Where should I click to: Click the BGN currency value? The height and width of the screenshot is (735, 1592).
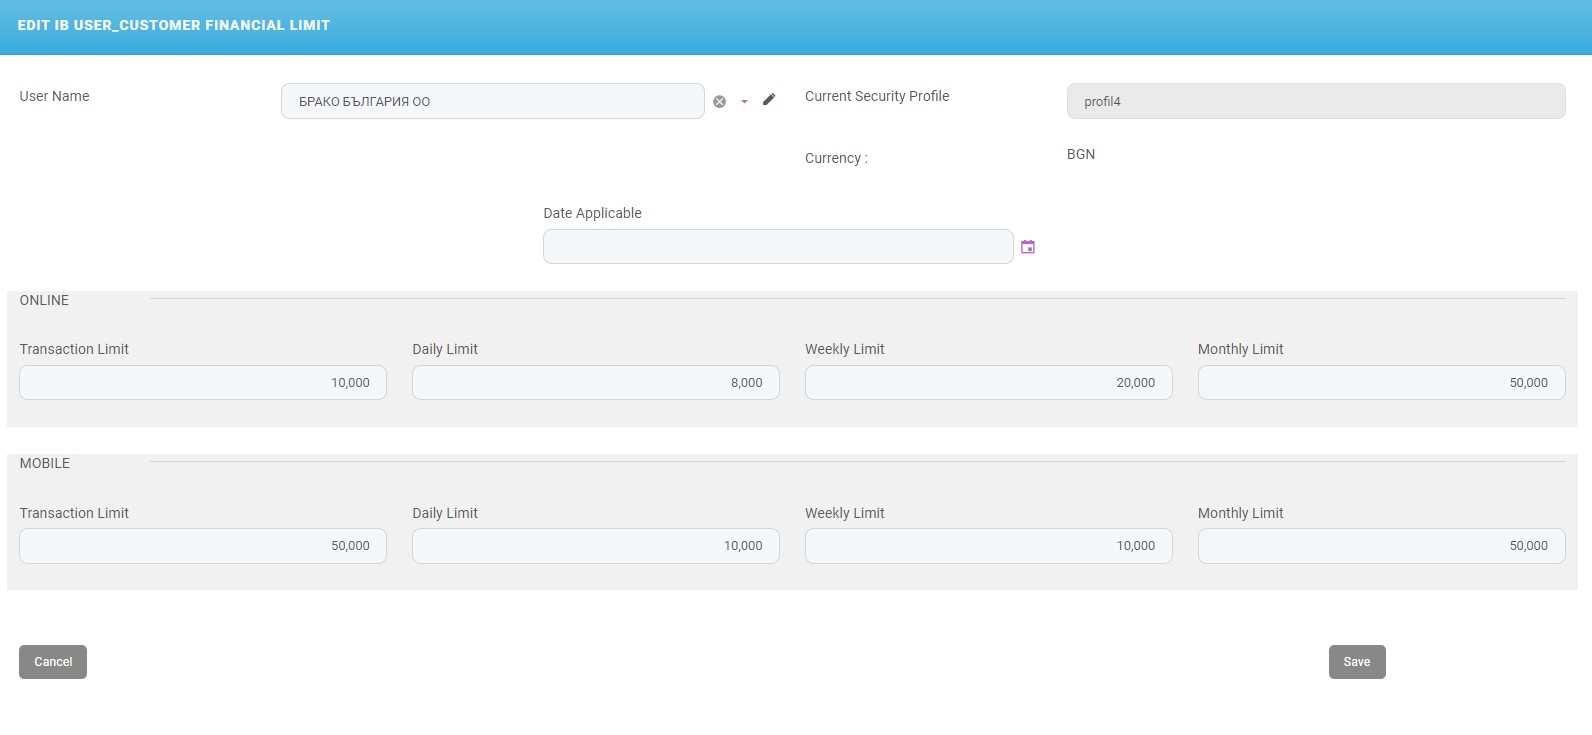(x=1081, y=154)
